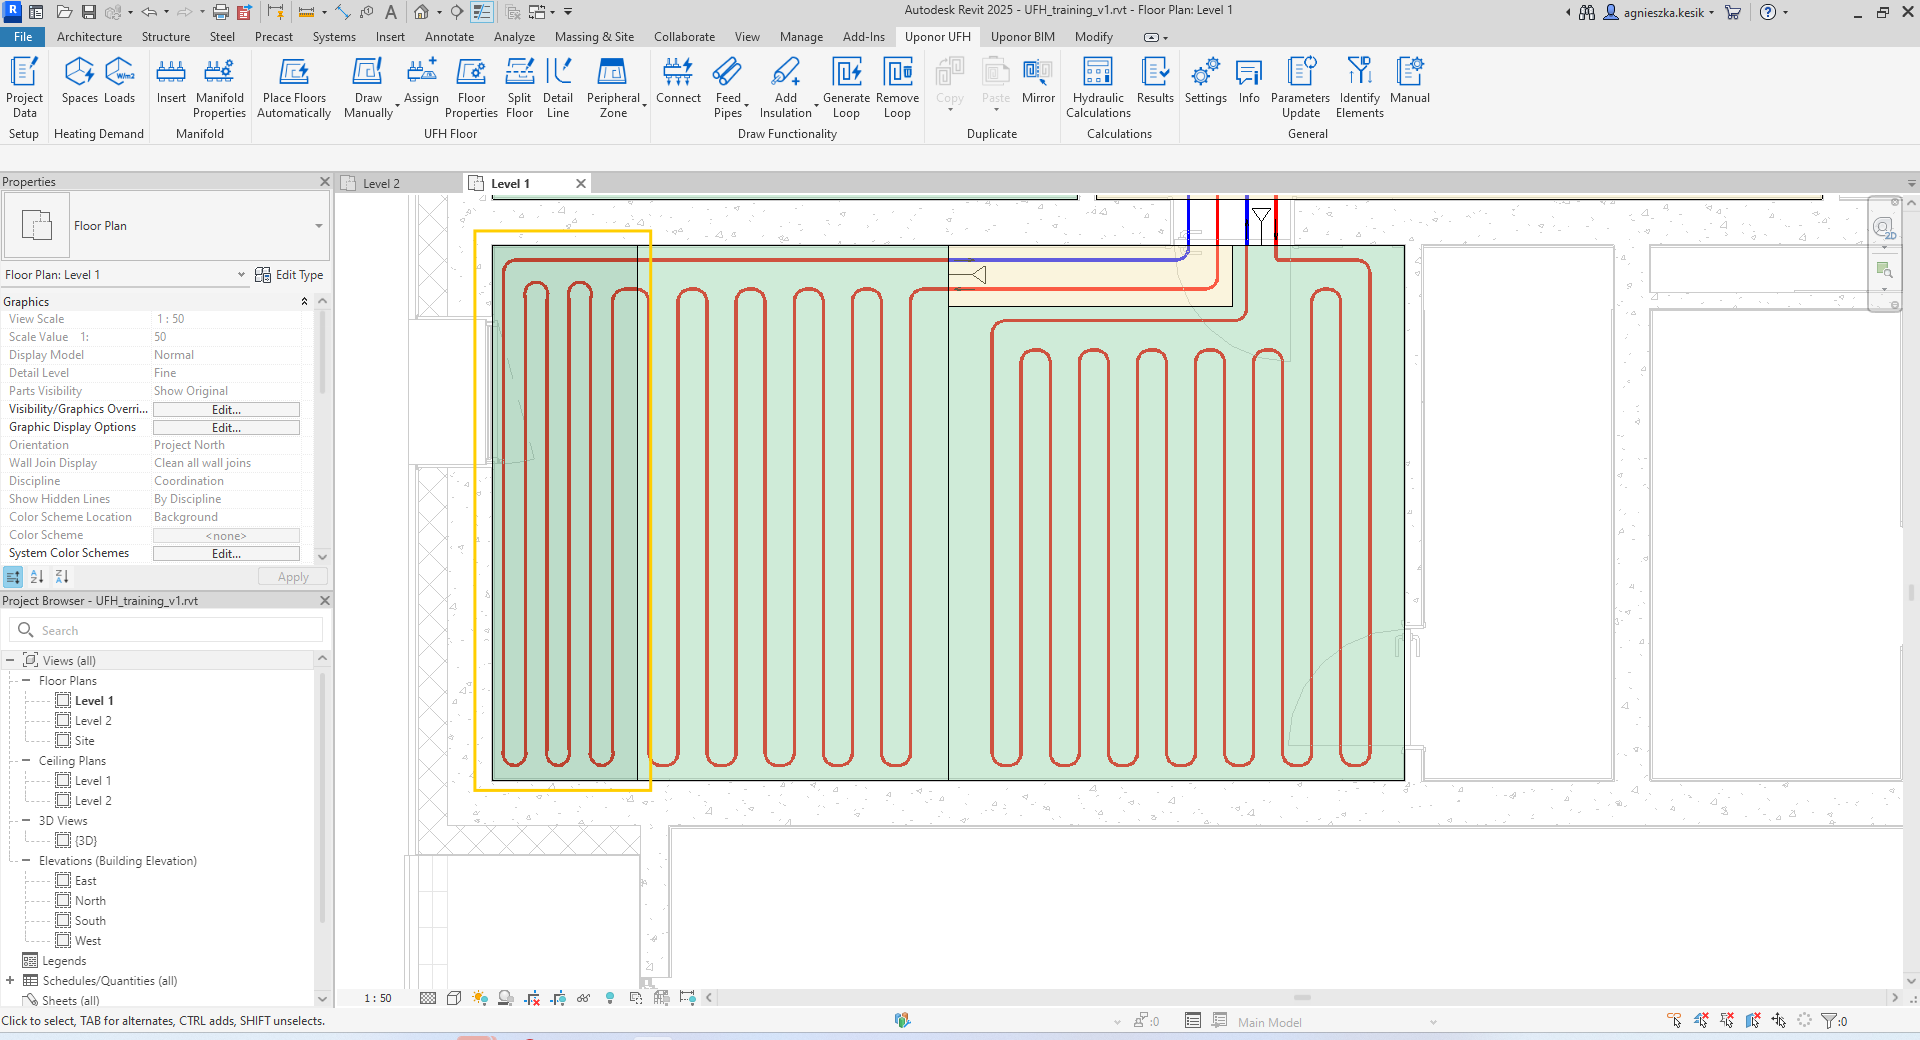The width and height of the screenshot is (1920, 1040).
Task: Toggle Visual Style in view control bar
Action: point(454,998)
